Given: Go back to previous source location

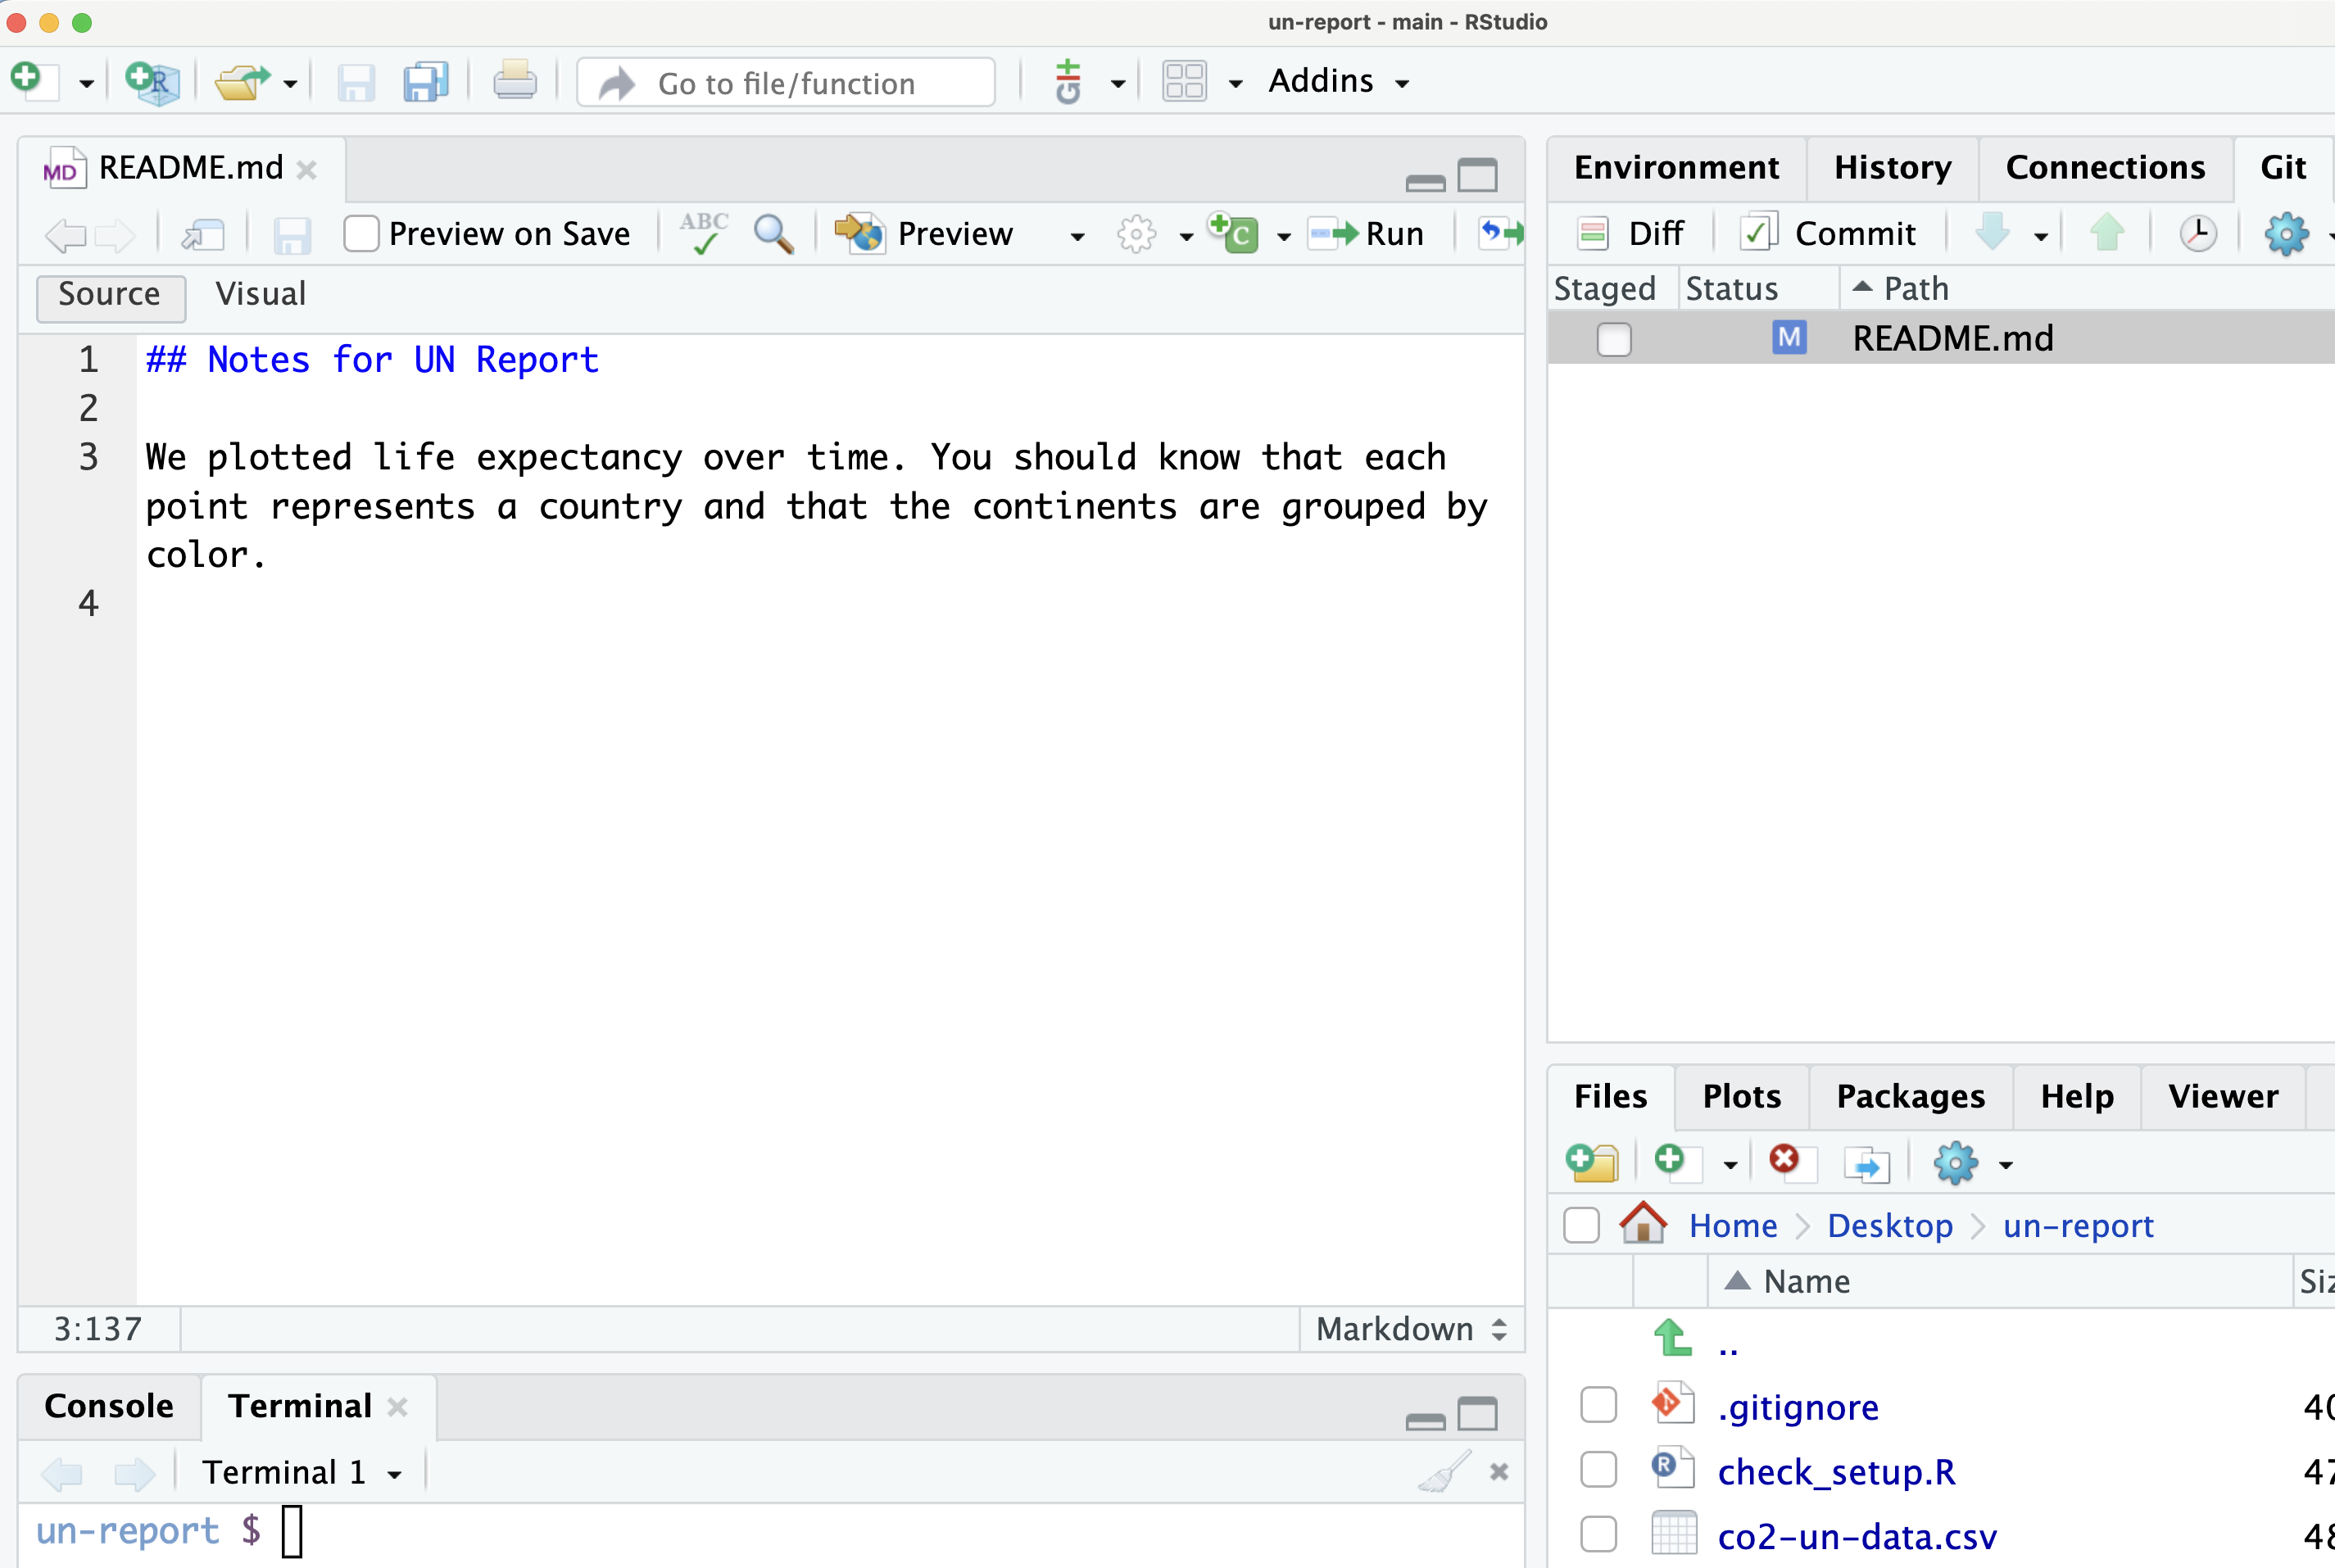Looking at the screenshot, I should 66,235.
